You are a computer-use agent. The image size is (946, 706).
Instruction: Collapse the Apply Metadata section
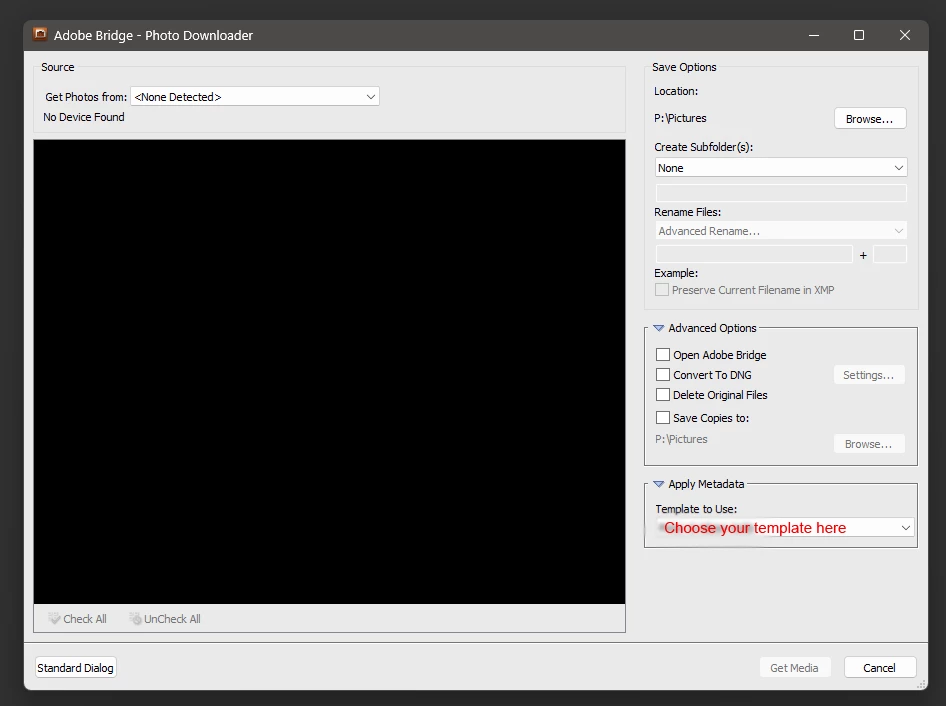(658, 484)
